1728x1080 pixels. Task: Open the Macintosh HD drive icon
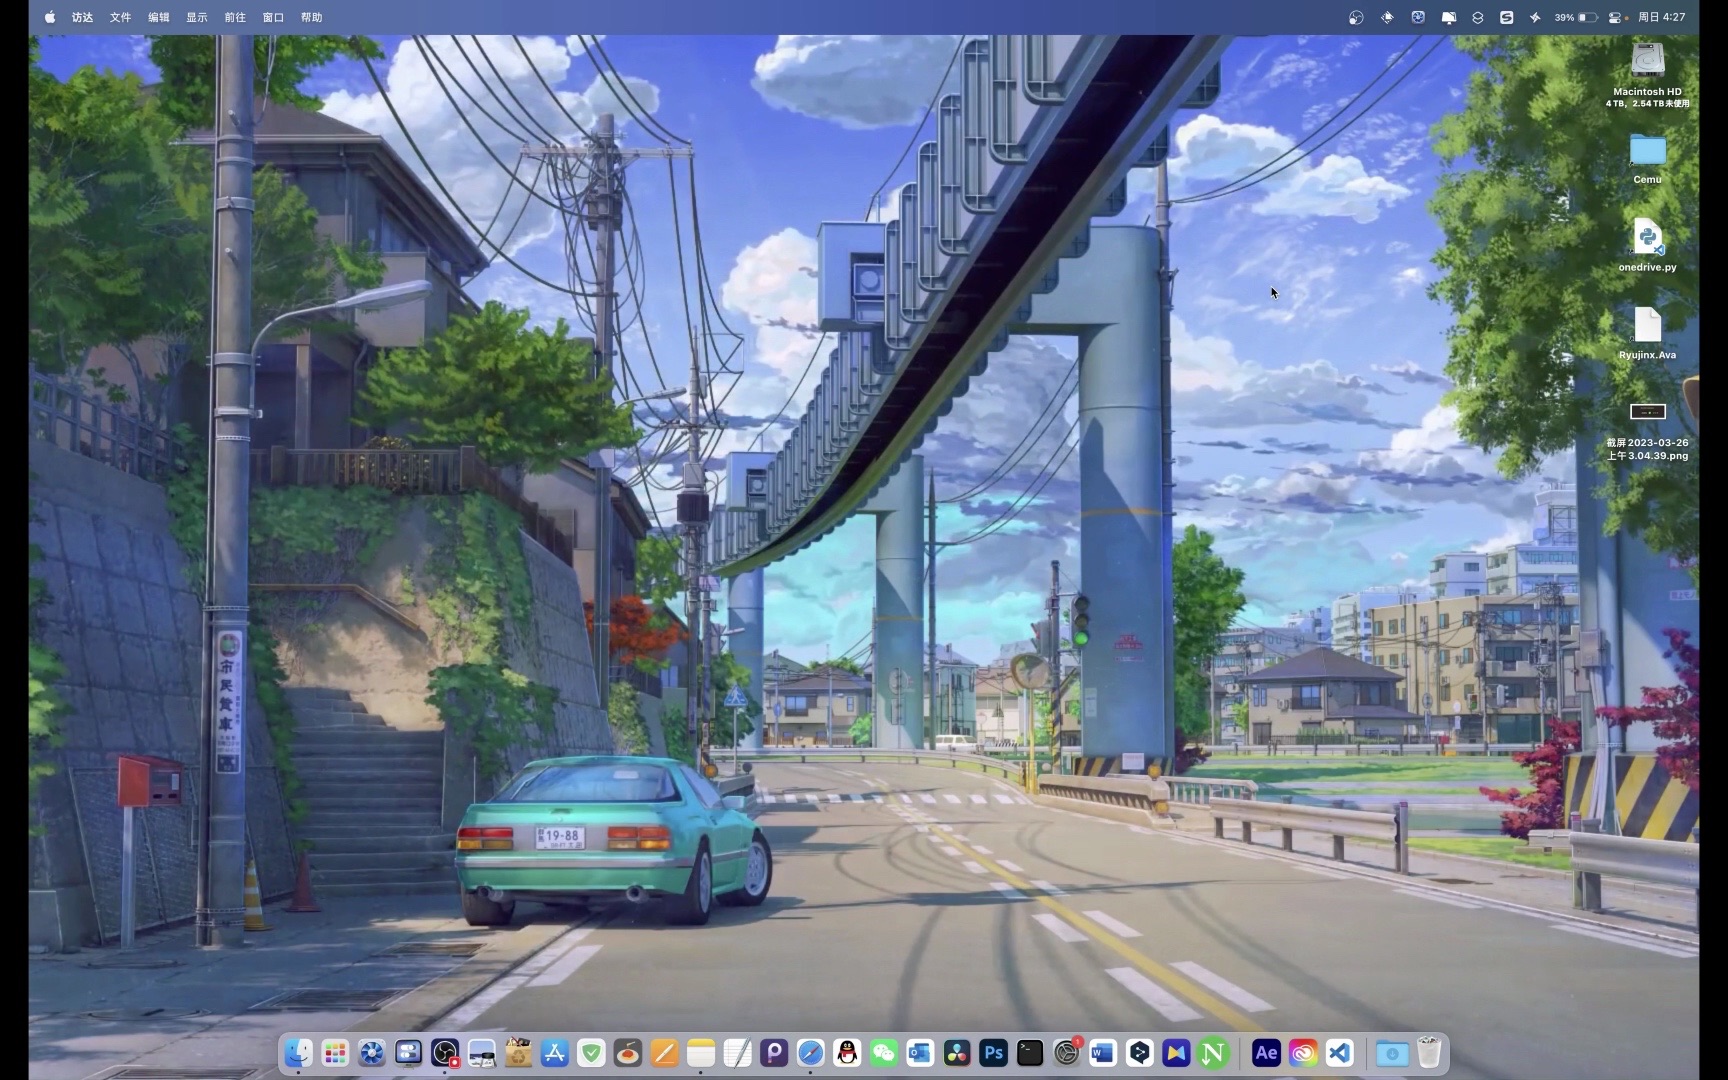coord(1647,61)
